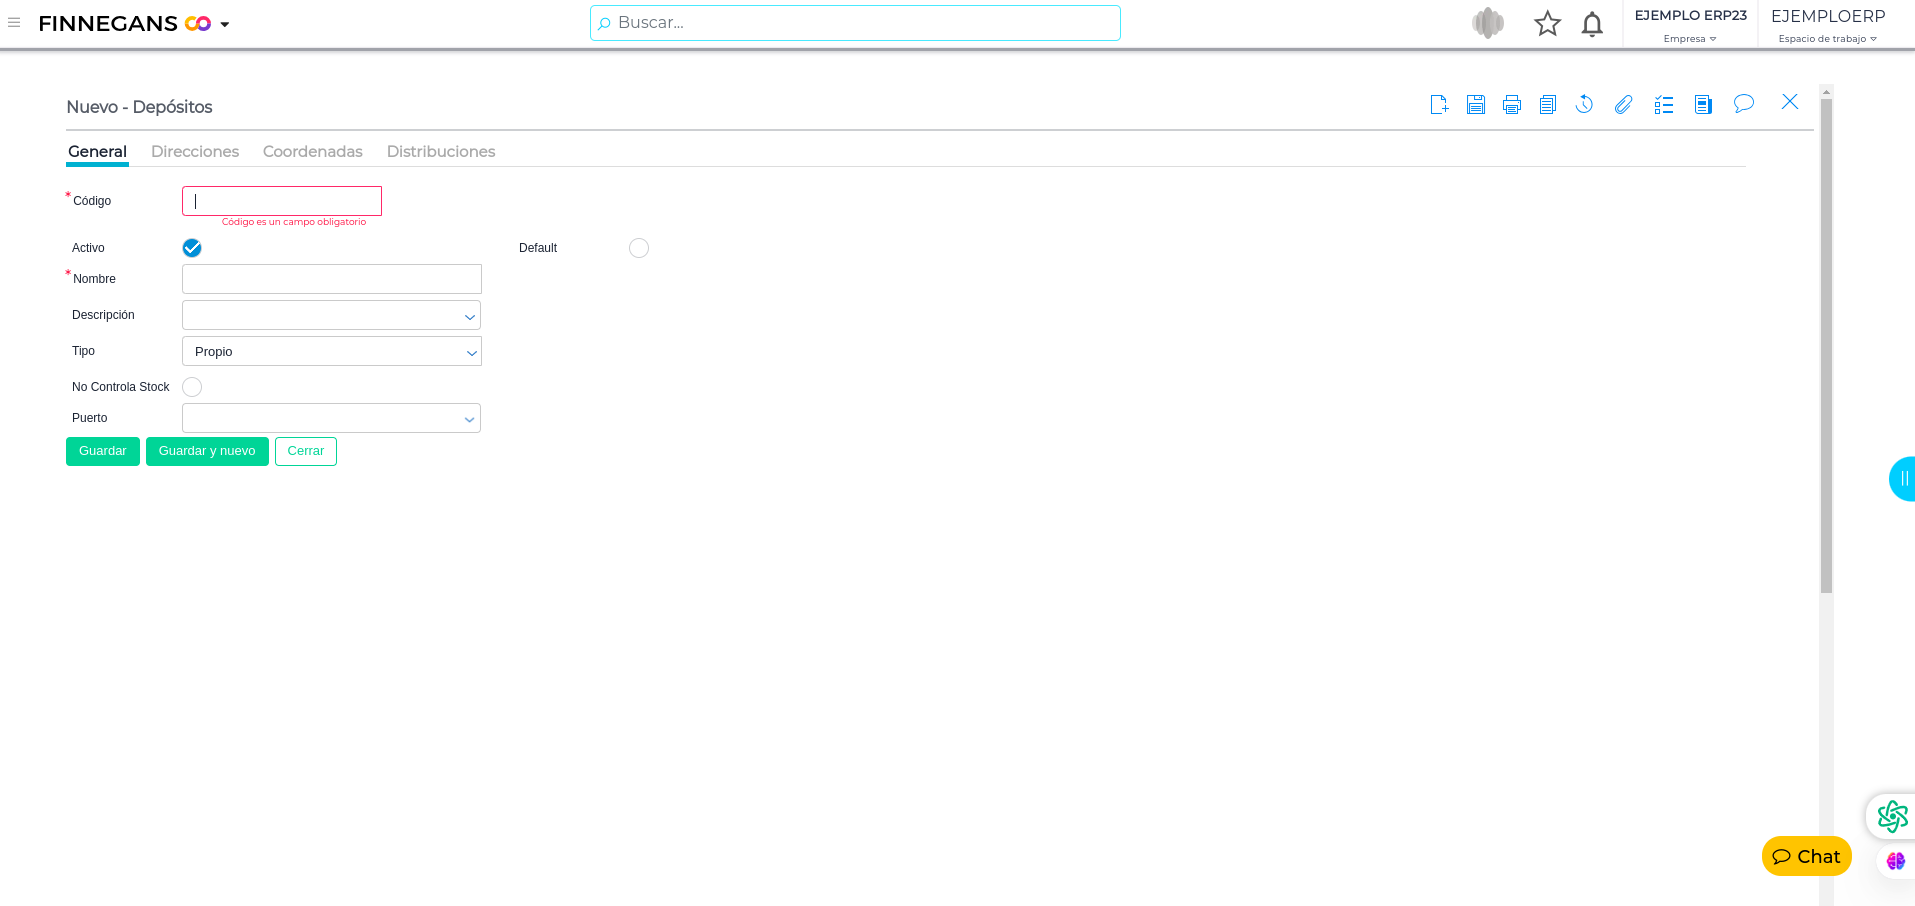Open the checklist icon in the toolbar

pyautogui.click(x=1664, y=104)
